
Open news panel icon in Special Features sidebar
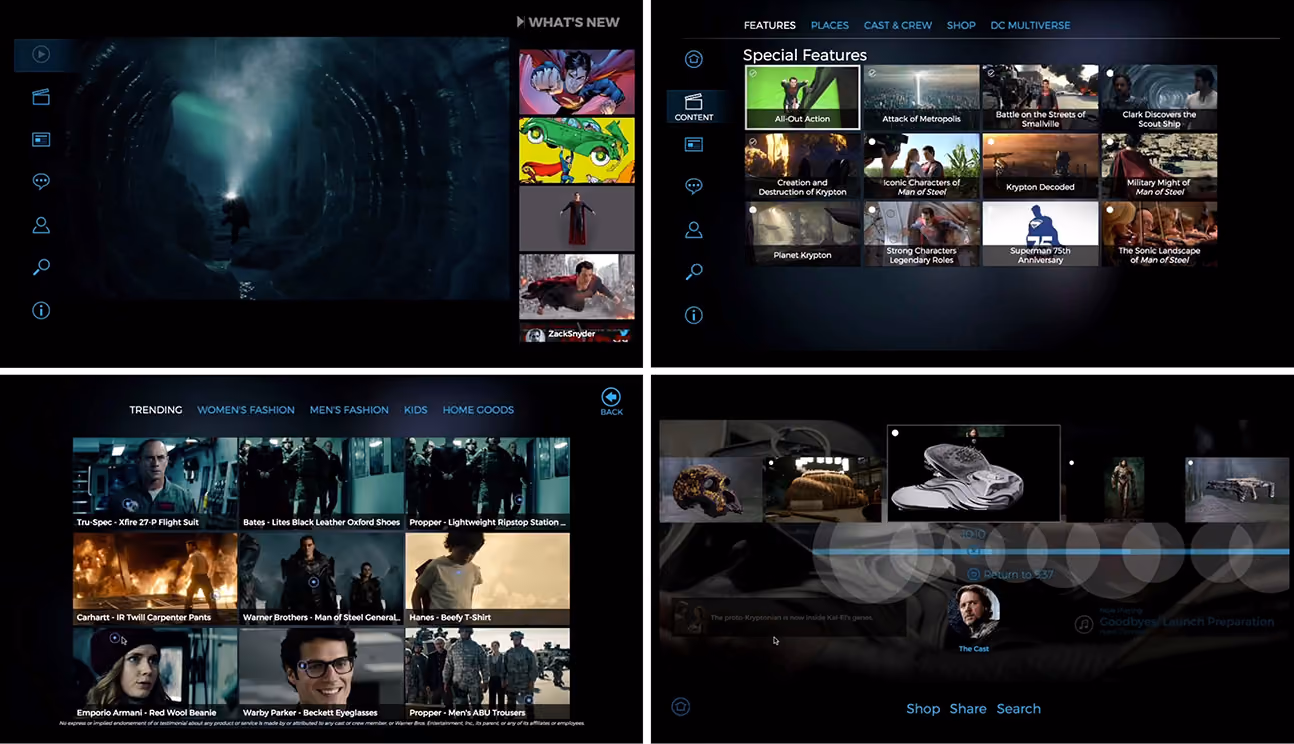694,145
